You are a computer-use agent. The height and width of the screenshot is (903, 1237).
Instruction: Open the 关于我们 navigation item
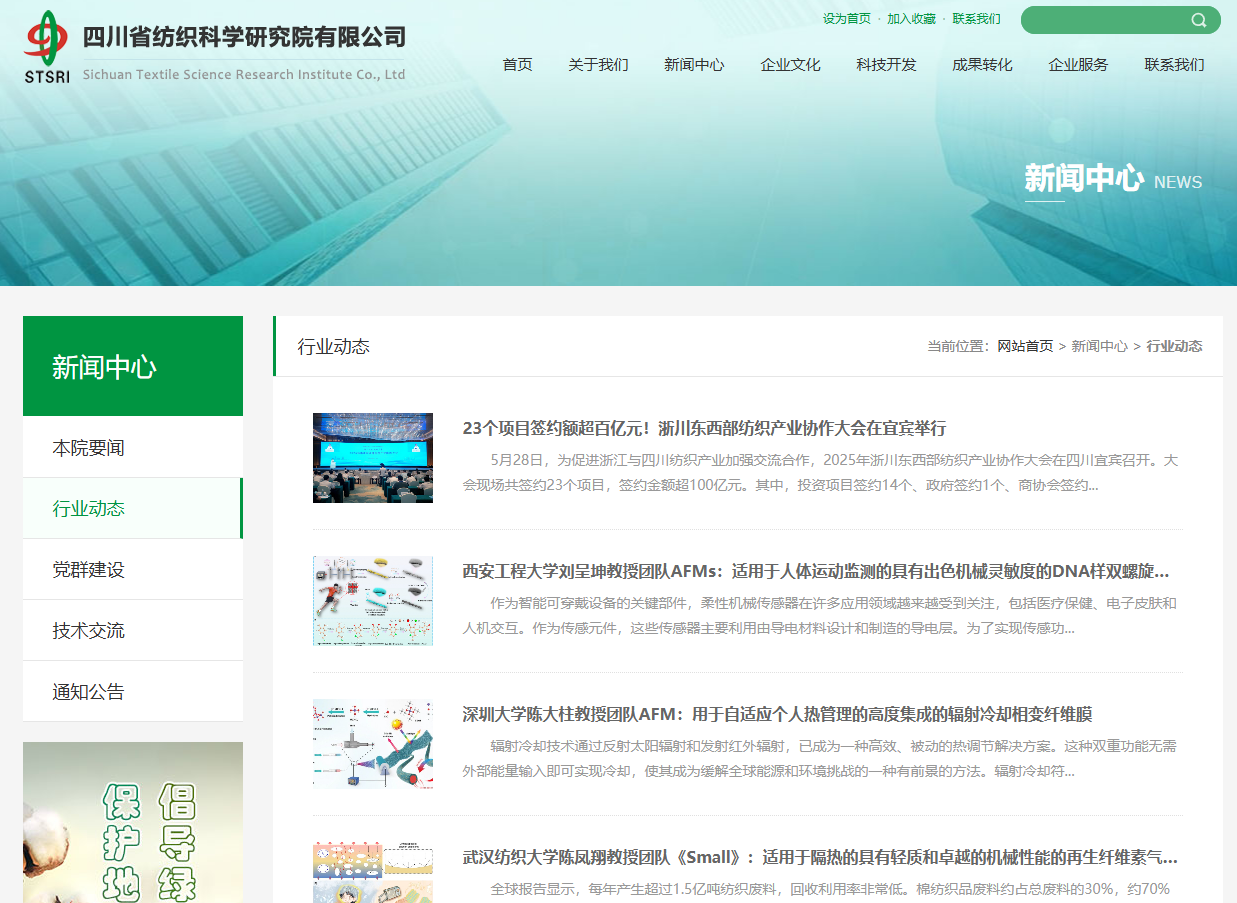coord(598,65)
